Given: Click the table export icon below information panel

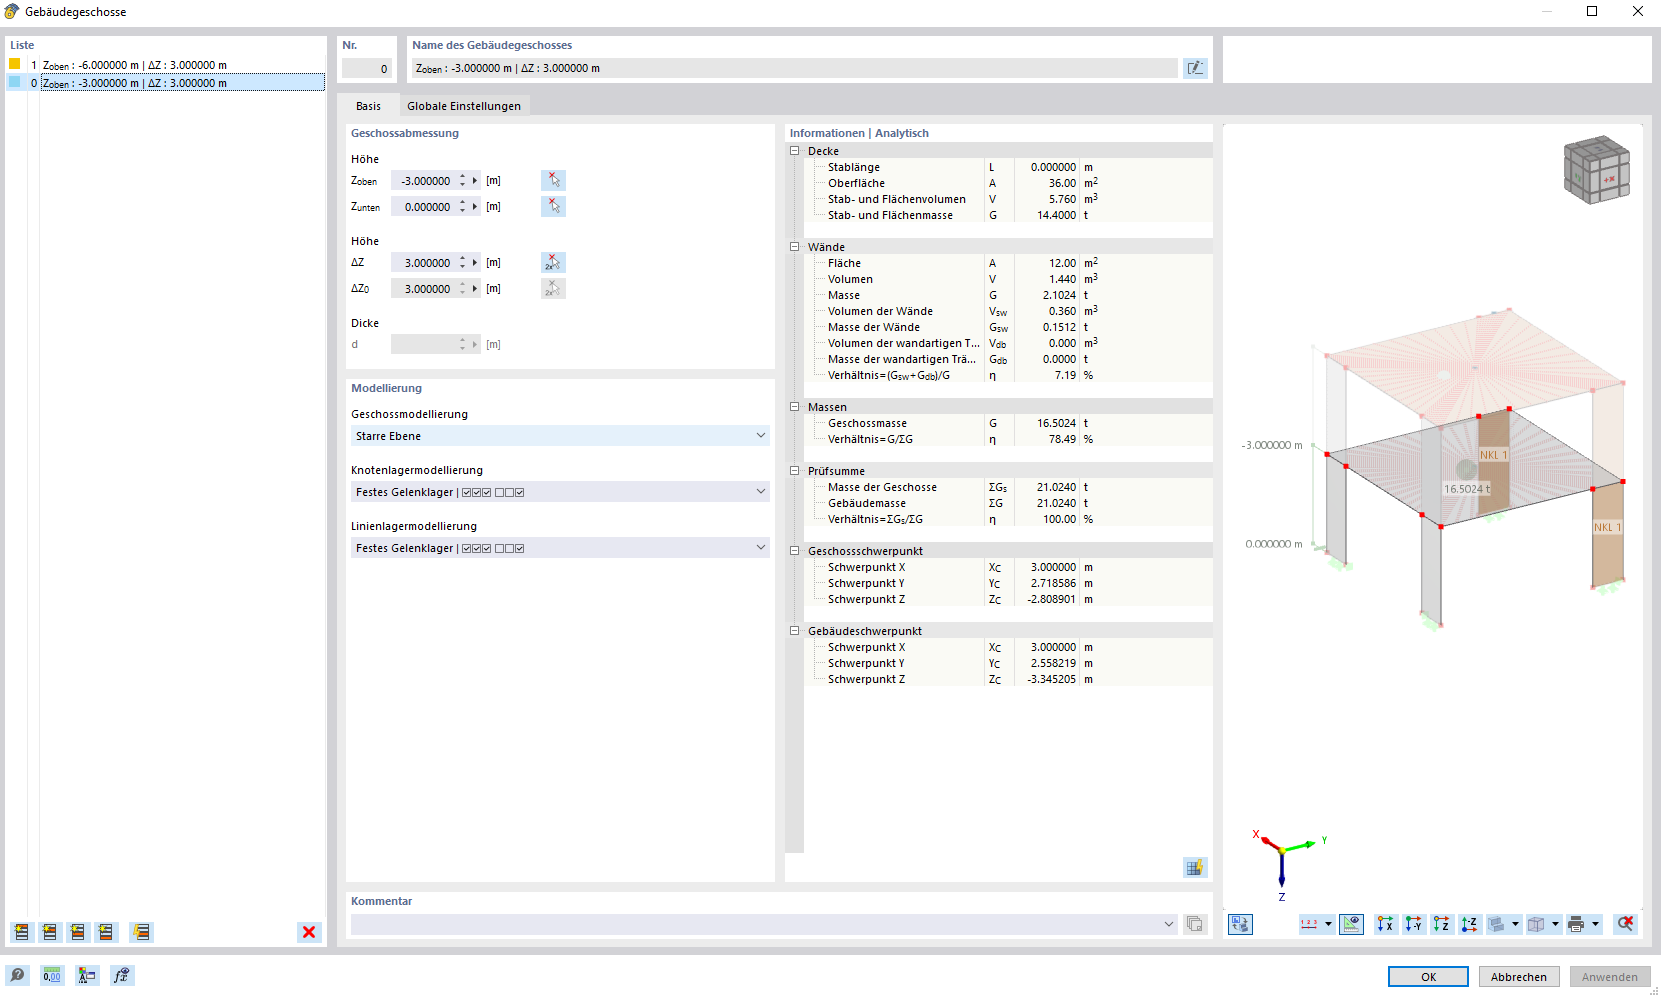Looking at the screenshot, I should tap(1195, 867).
